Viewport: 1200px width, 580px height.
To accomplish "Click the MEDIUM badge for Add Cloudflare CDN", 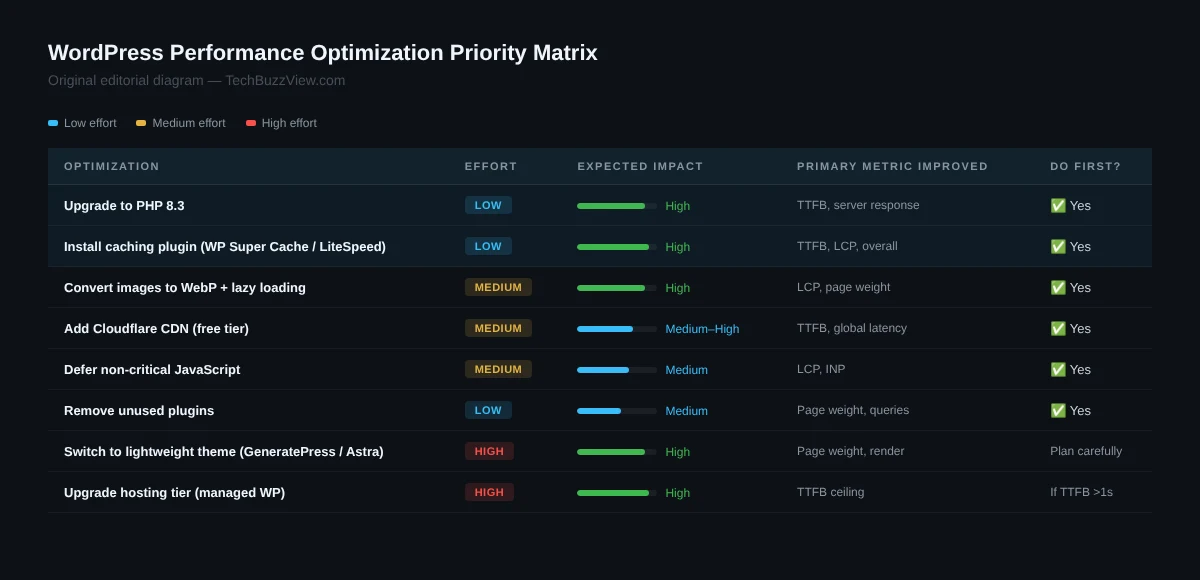I will click(x=498, y=328).
